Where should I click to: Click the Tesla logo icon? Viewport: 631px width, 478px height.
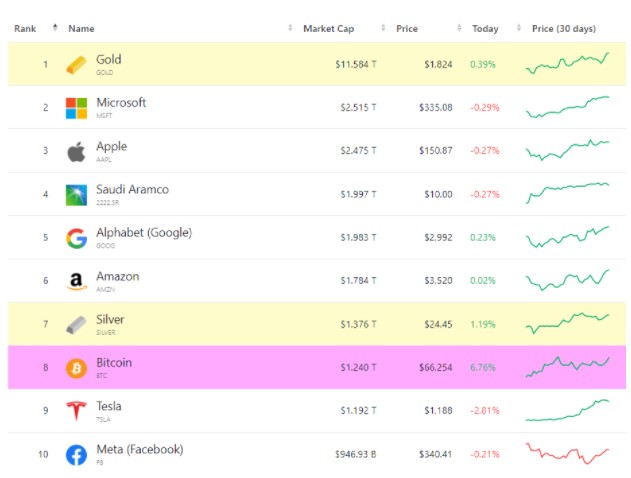pyautogui.click(x=76, y=411)
